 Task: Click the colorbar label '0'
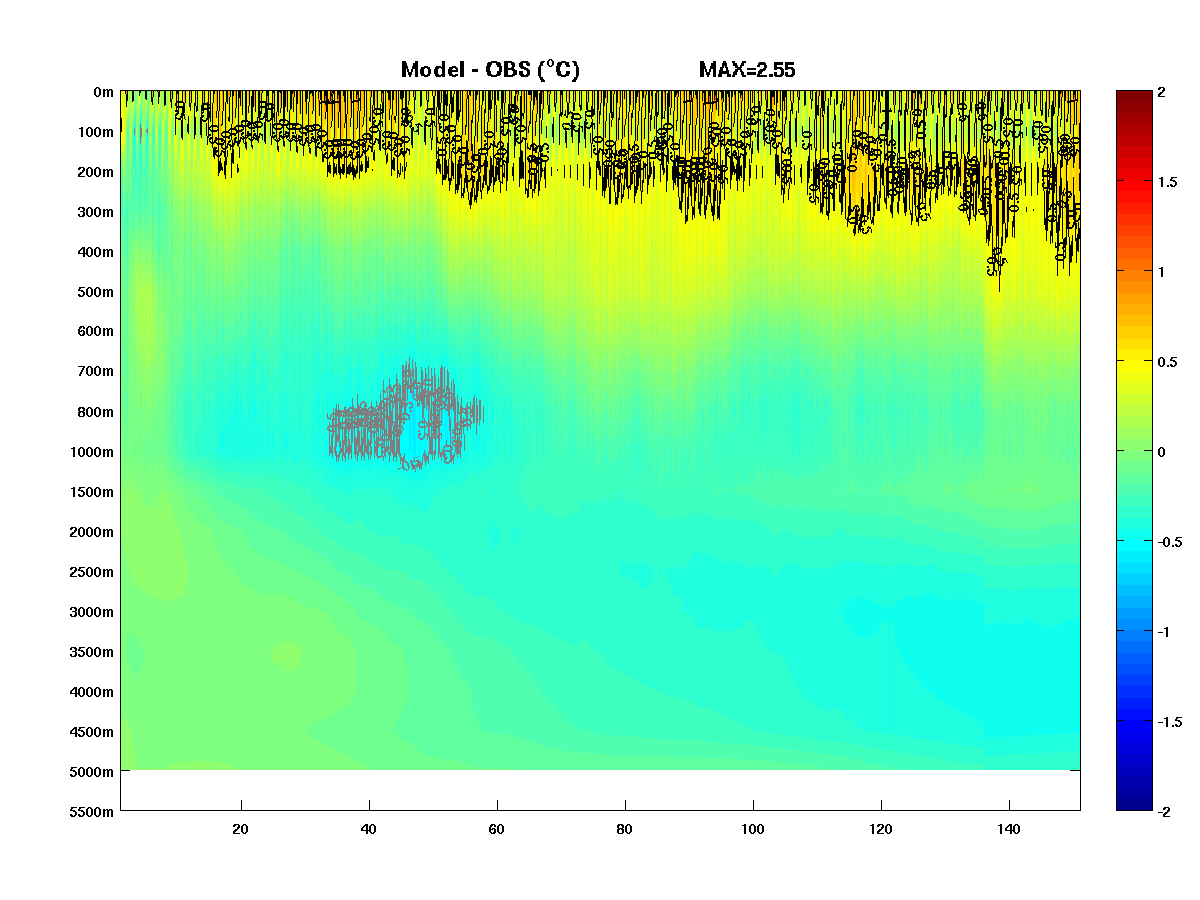point(1161,452)
